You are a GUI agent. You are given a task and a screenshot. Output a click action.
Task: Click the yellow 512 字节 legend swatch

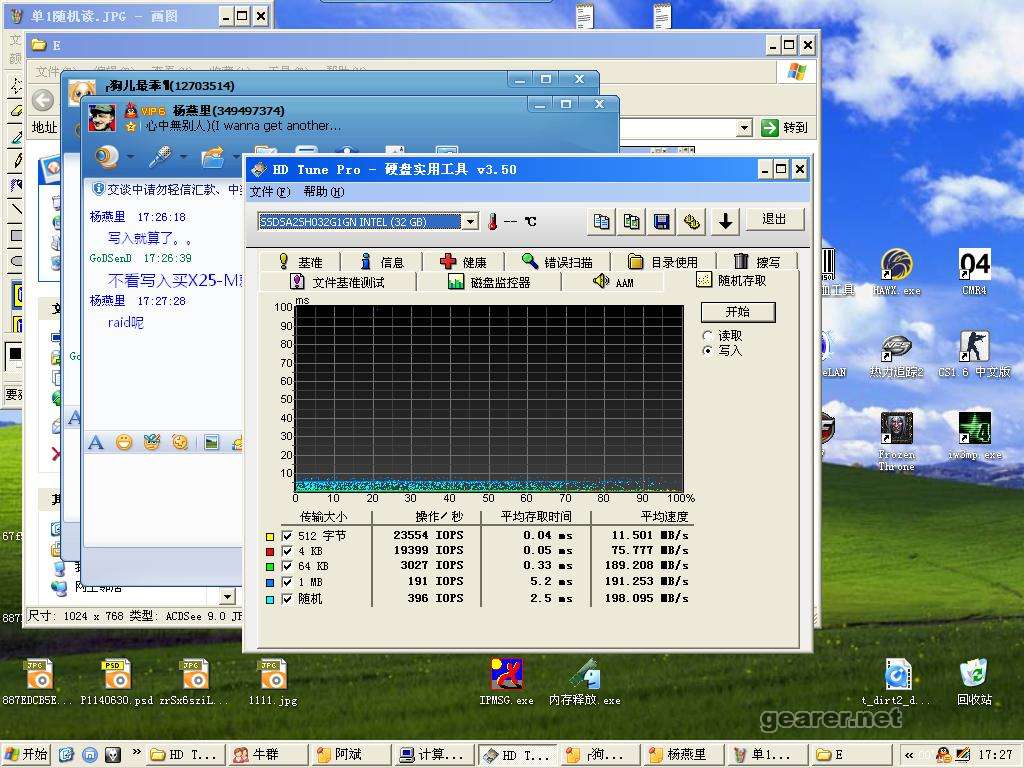[270, 537]
